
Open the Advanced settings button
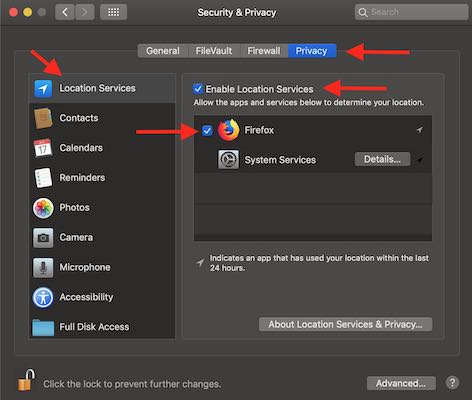[401, 383]
